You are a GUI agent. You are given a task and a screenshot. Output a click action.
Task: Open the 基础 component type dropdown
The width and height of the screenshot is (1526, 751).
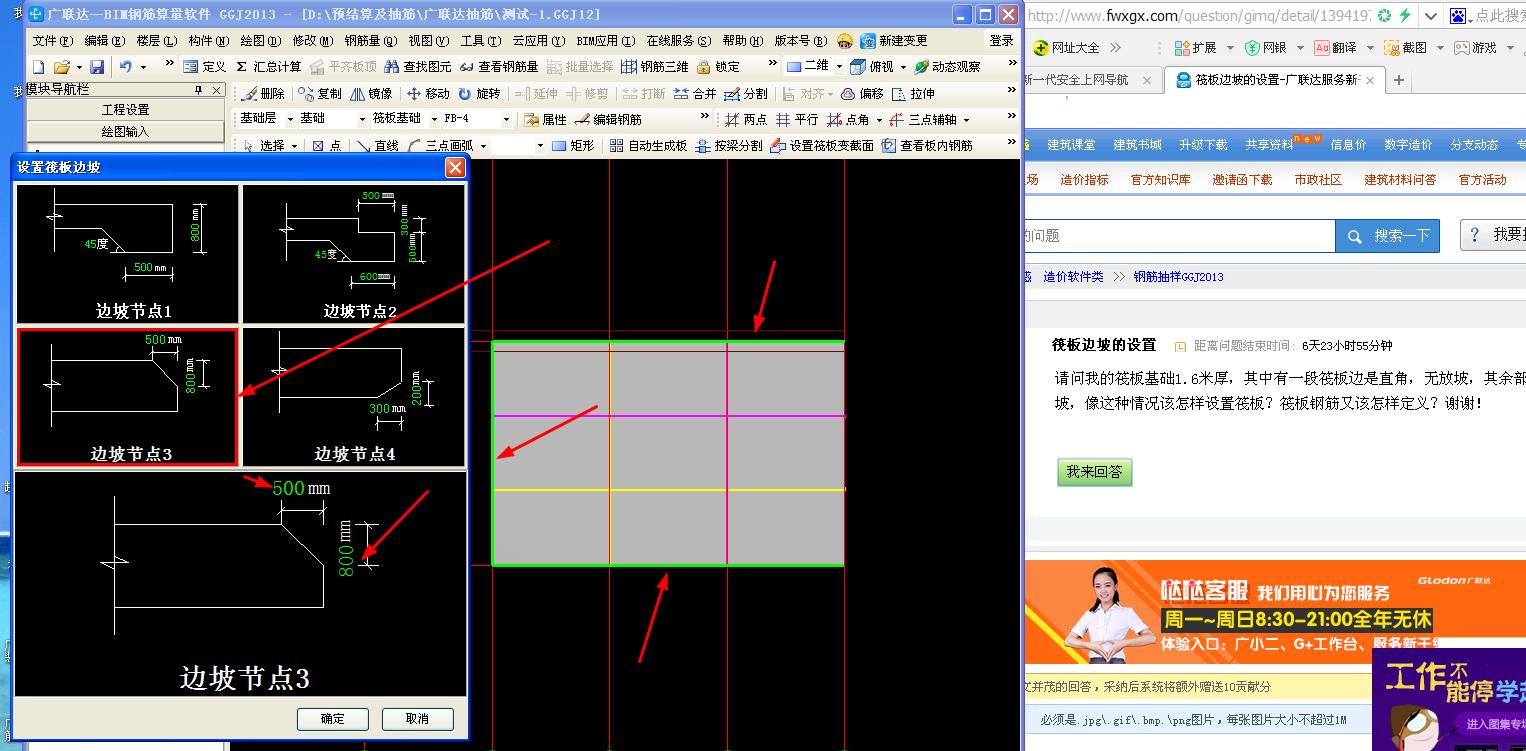(361, 119)
